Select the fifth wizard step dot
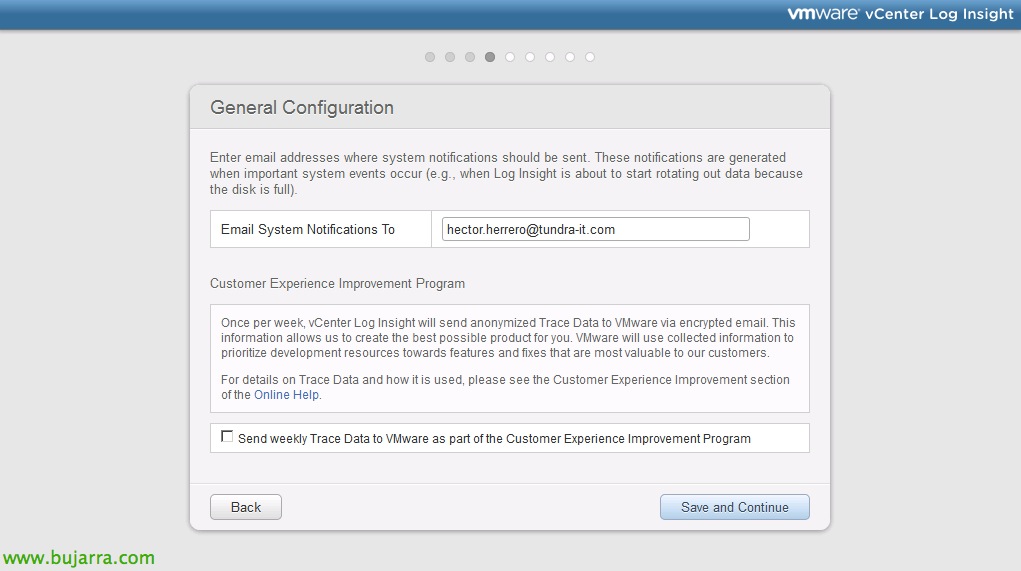This screenshot has width=1021, height=571. (510, 57)
